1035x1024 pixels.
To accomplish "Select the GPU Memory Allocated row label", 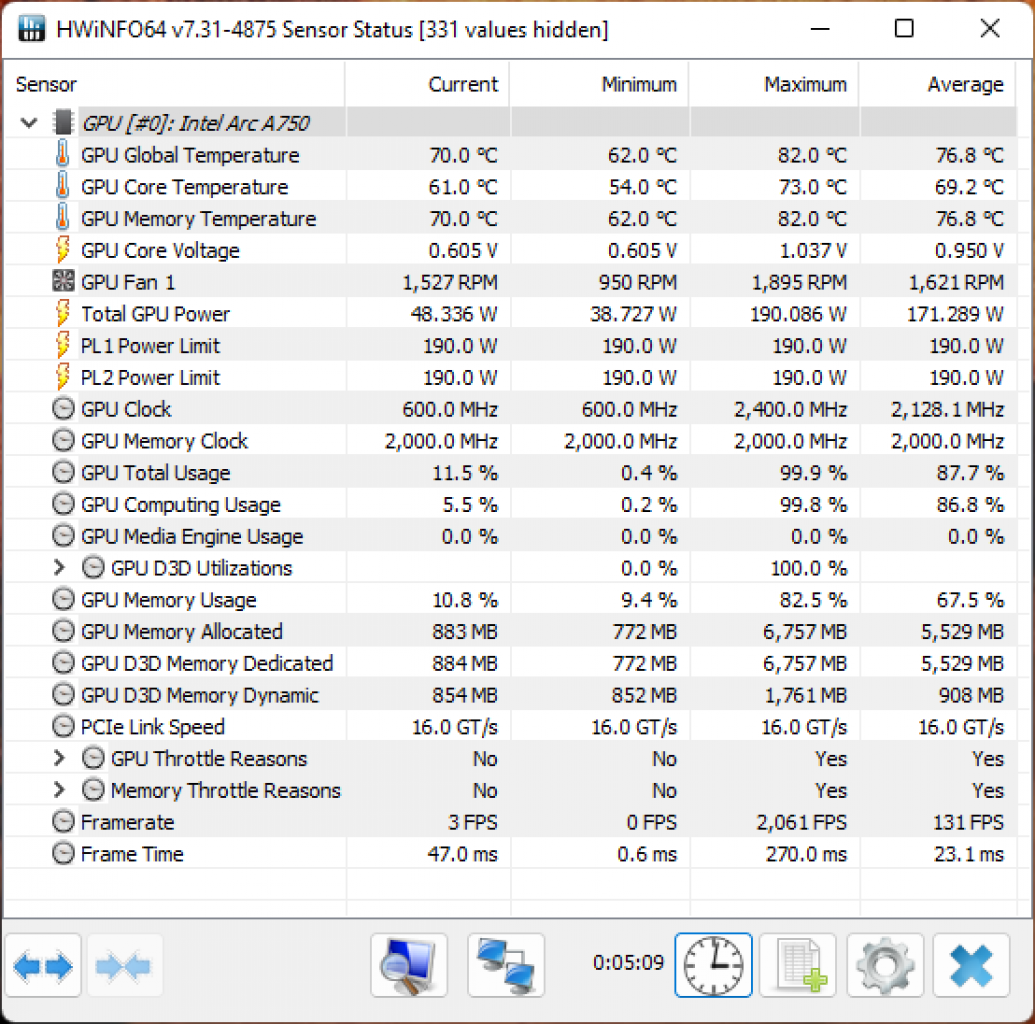I will point(182,631).
